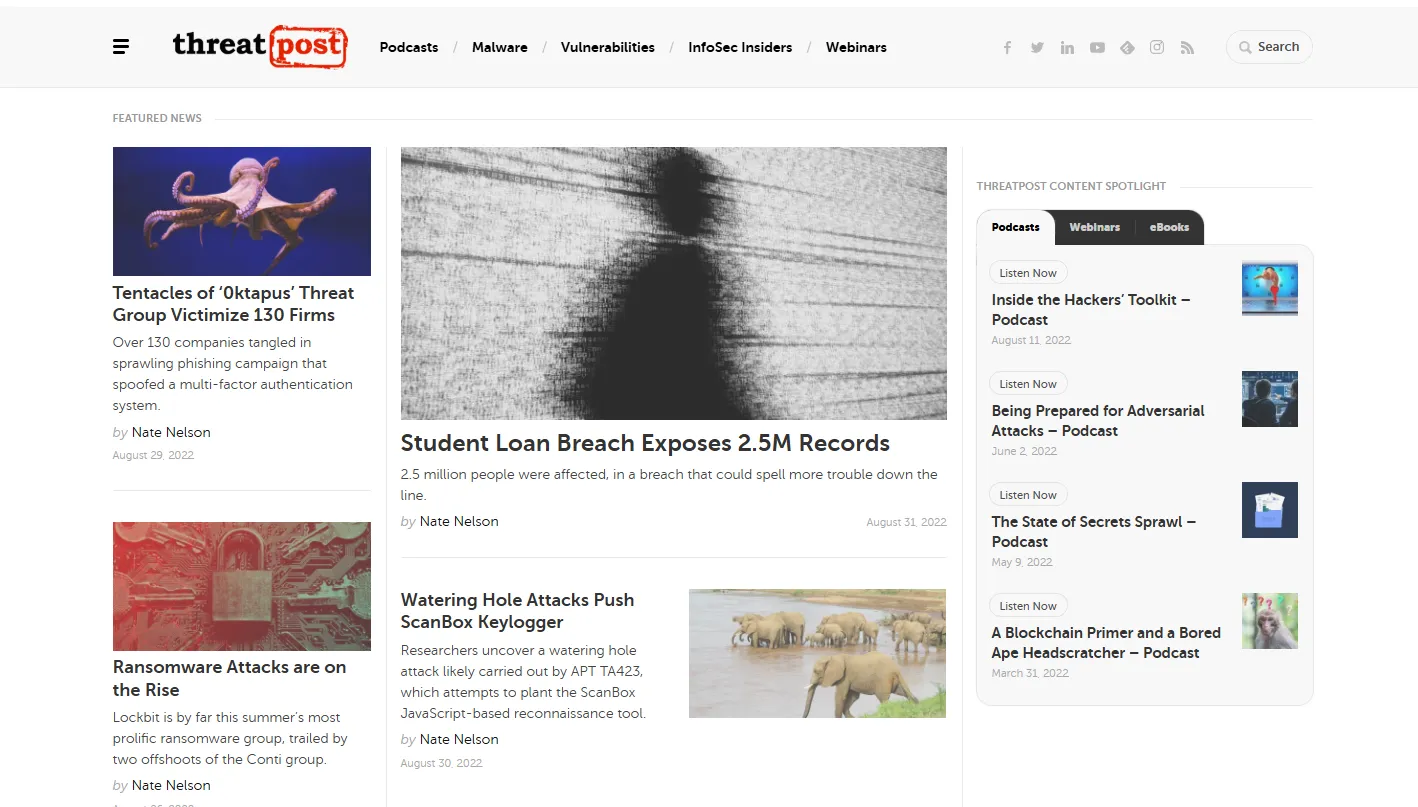Image resolution: width=1418 pixels, height=807 pixels.
Task: Click 'FEATURED NEWS' section heading
Action: pyautogui.click(x=157, y=118)
